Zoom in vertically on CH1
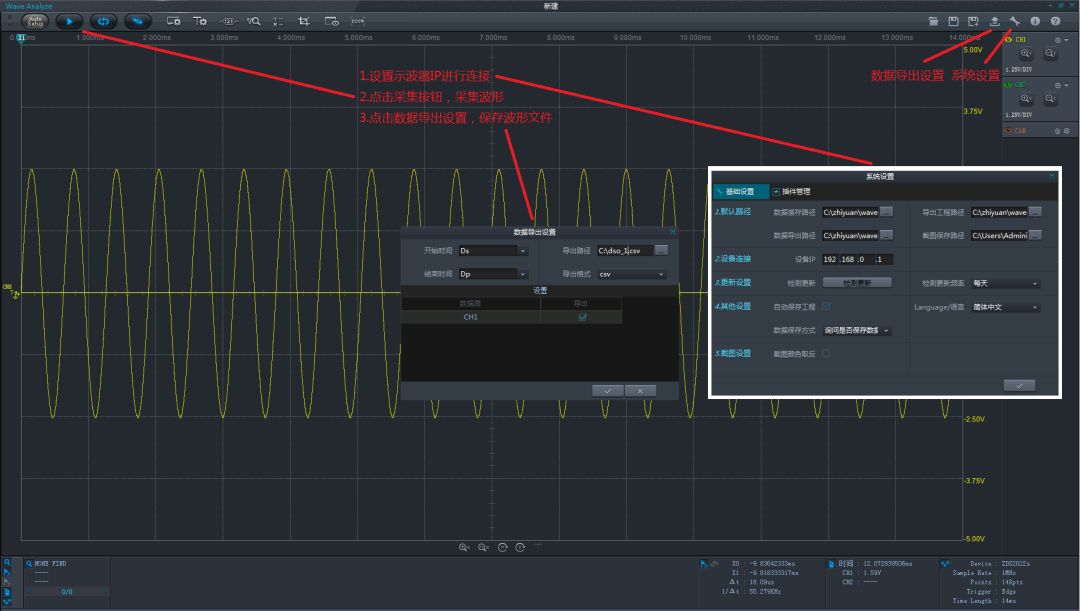 coord(1025,55)
